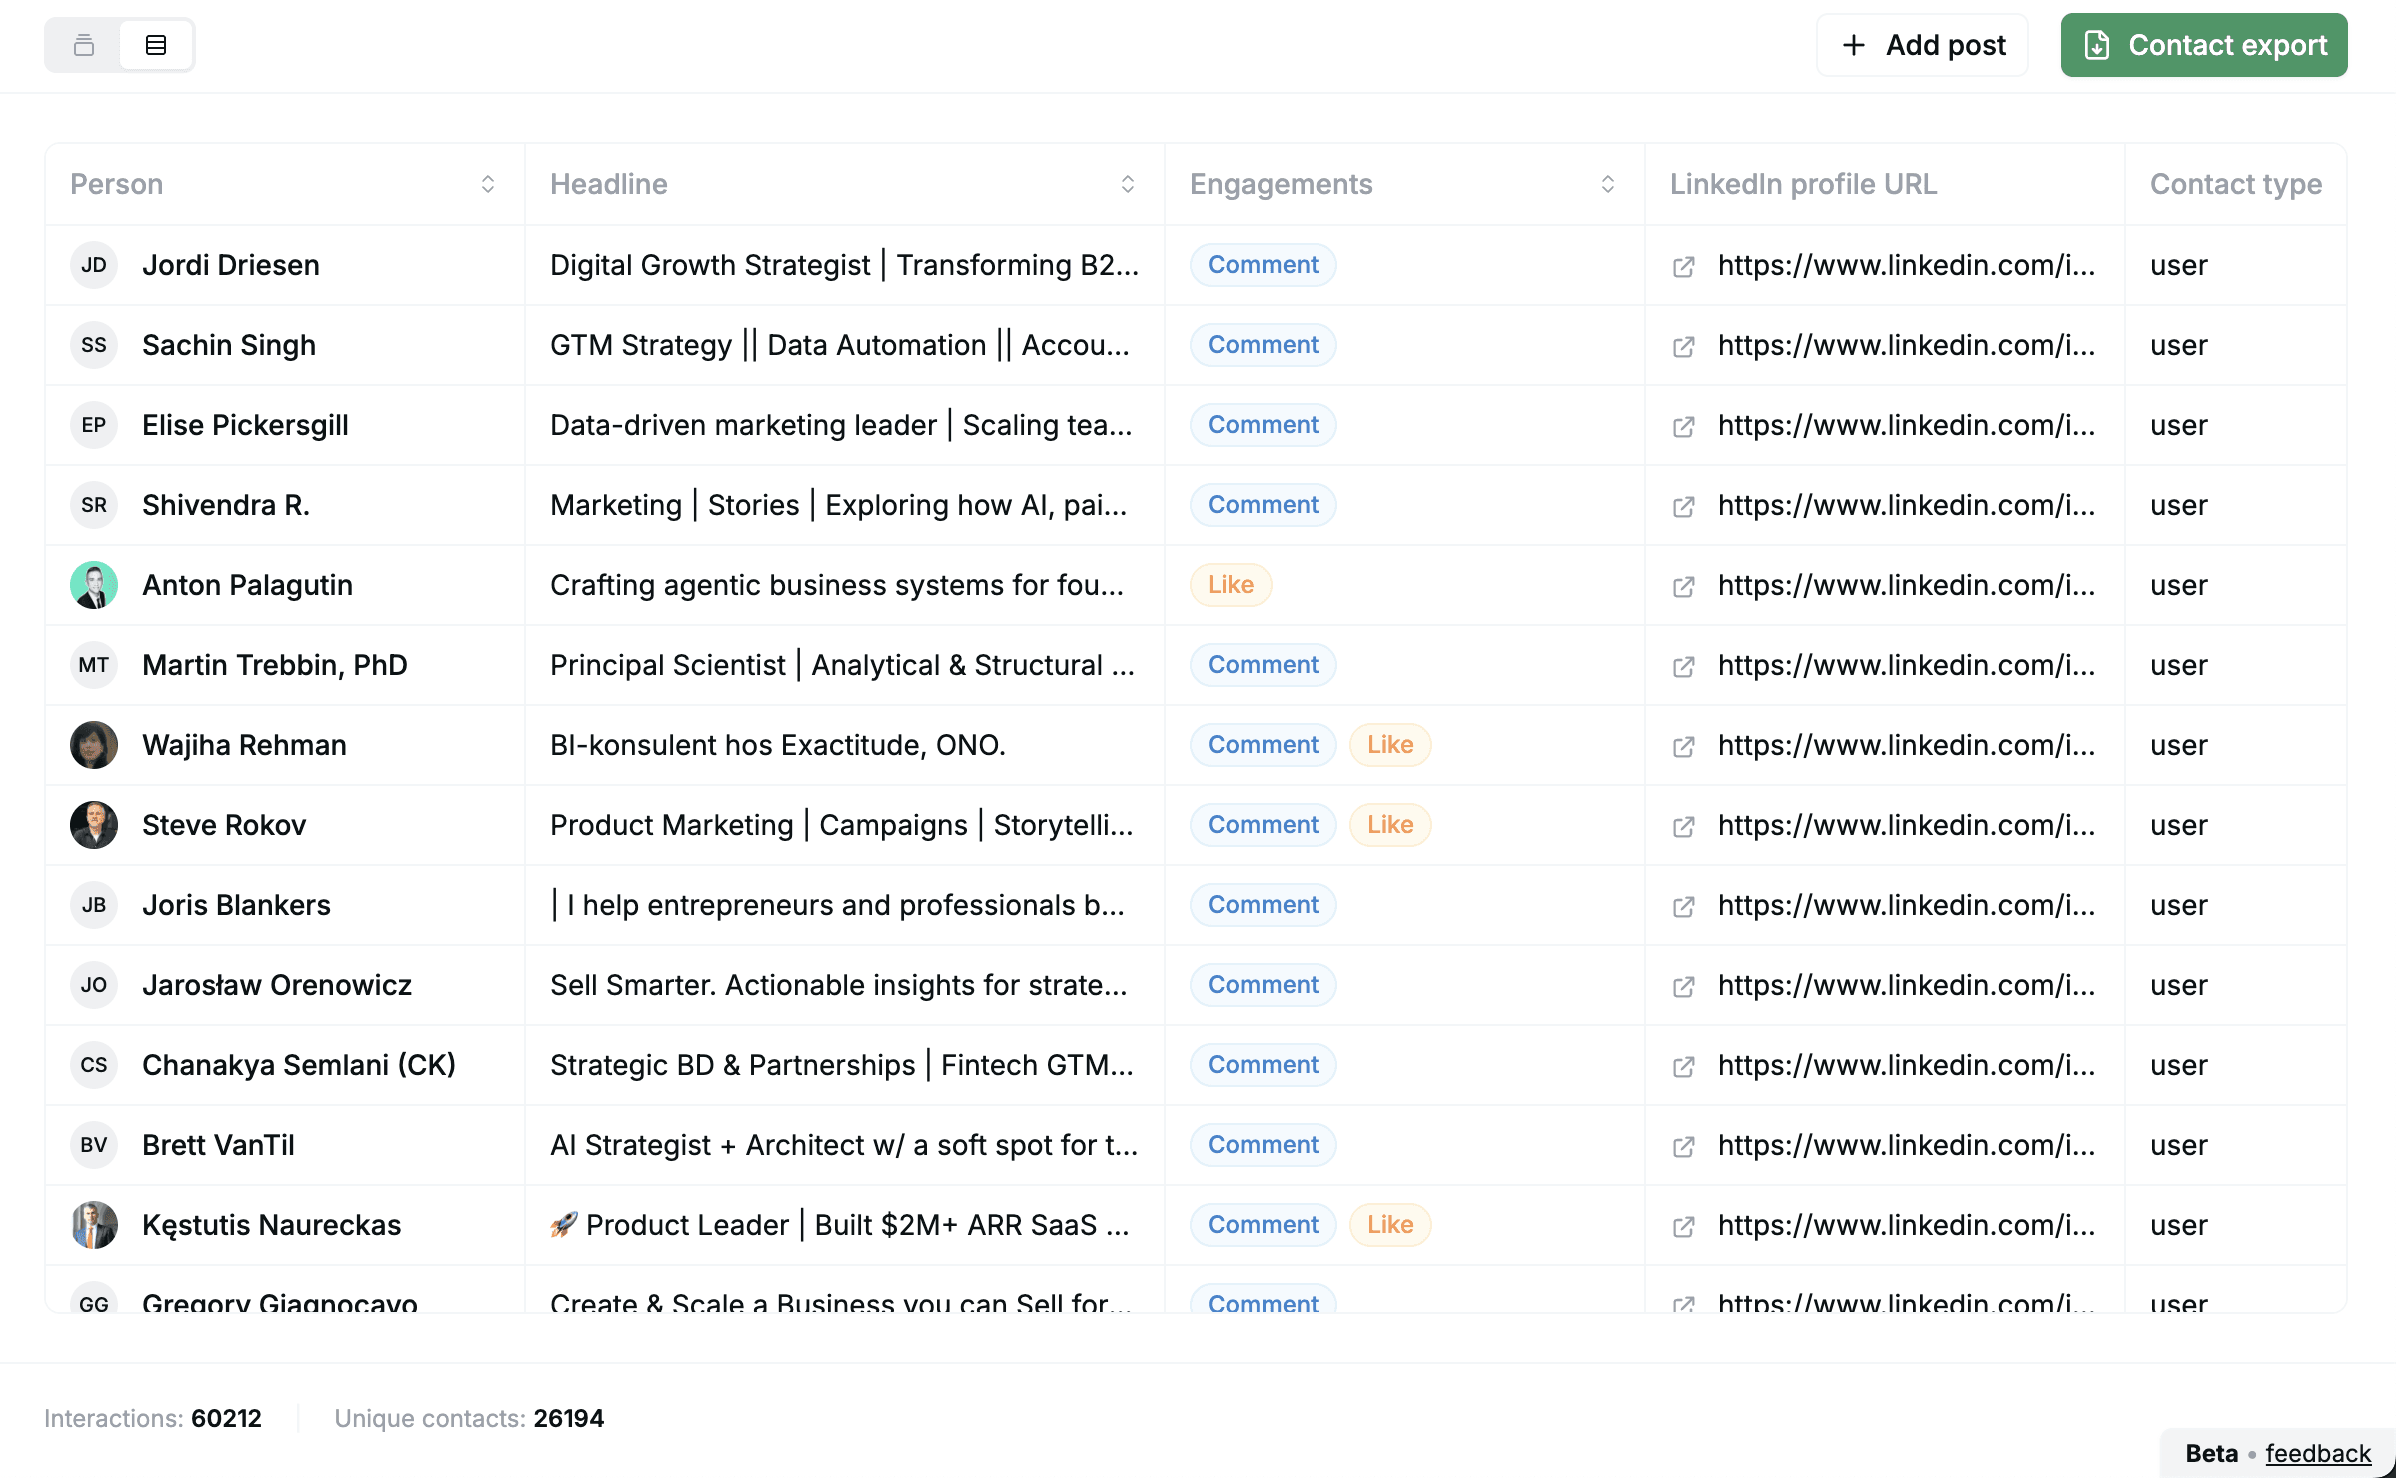Click the Comment tag on Elise Pickersgill's row
The height and width of the screenshot is (1478, 2396).
1263,425
